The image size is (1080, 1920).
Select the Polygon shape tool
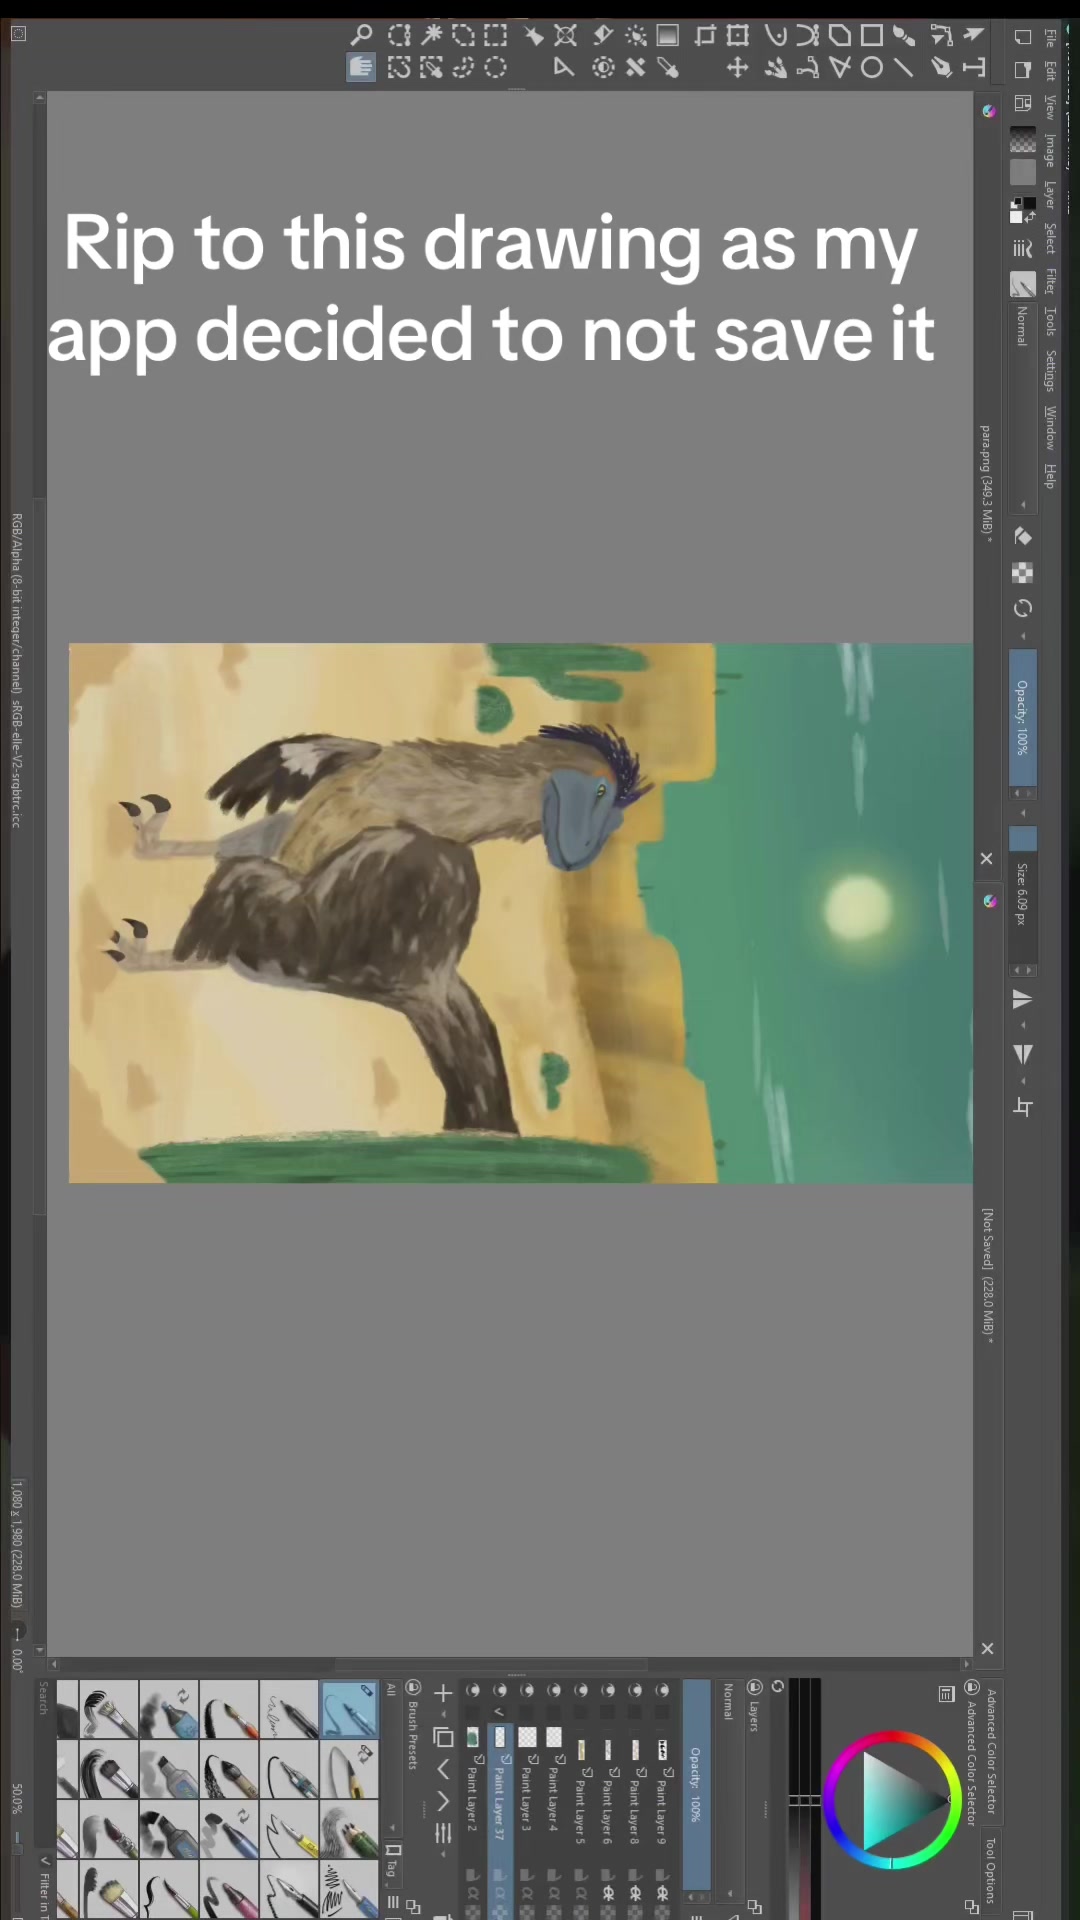click(x=840, y=35)
